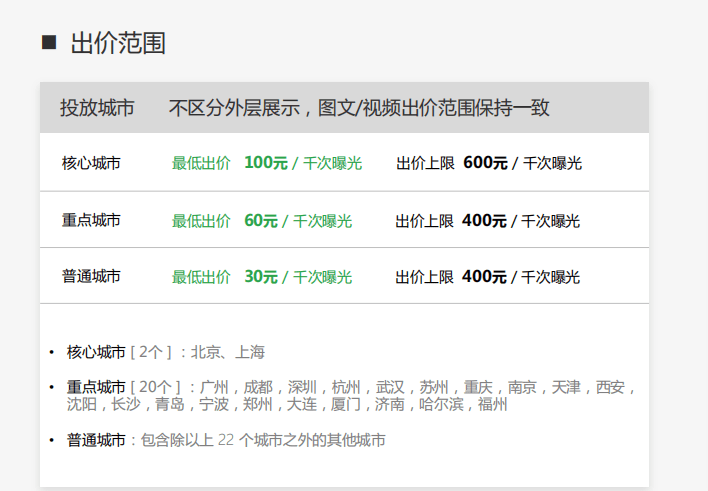Click the 600元 bid upper limit value
The width and height of the screenshot is (708, 491).
pos(484,163)
